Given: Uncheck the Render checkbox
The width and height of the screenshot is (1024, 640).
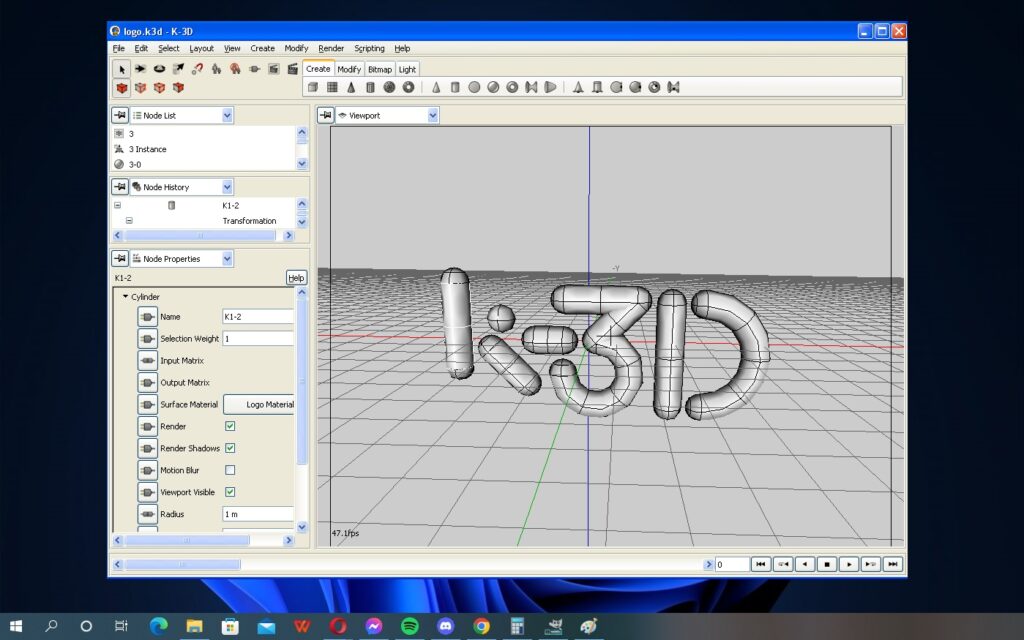Looking at the screenshot, I should pos(230,426).
